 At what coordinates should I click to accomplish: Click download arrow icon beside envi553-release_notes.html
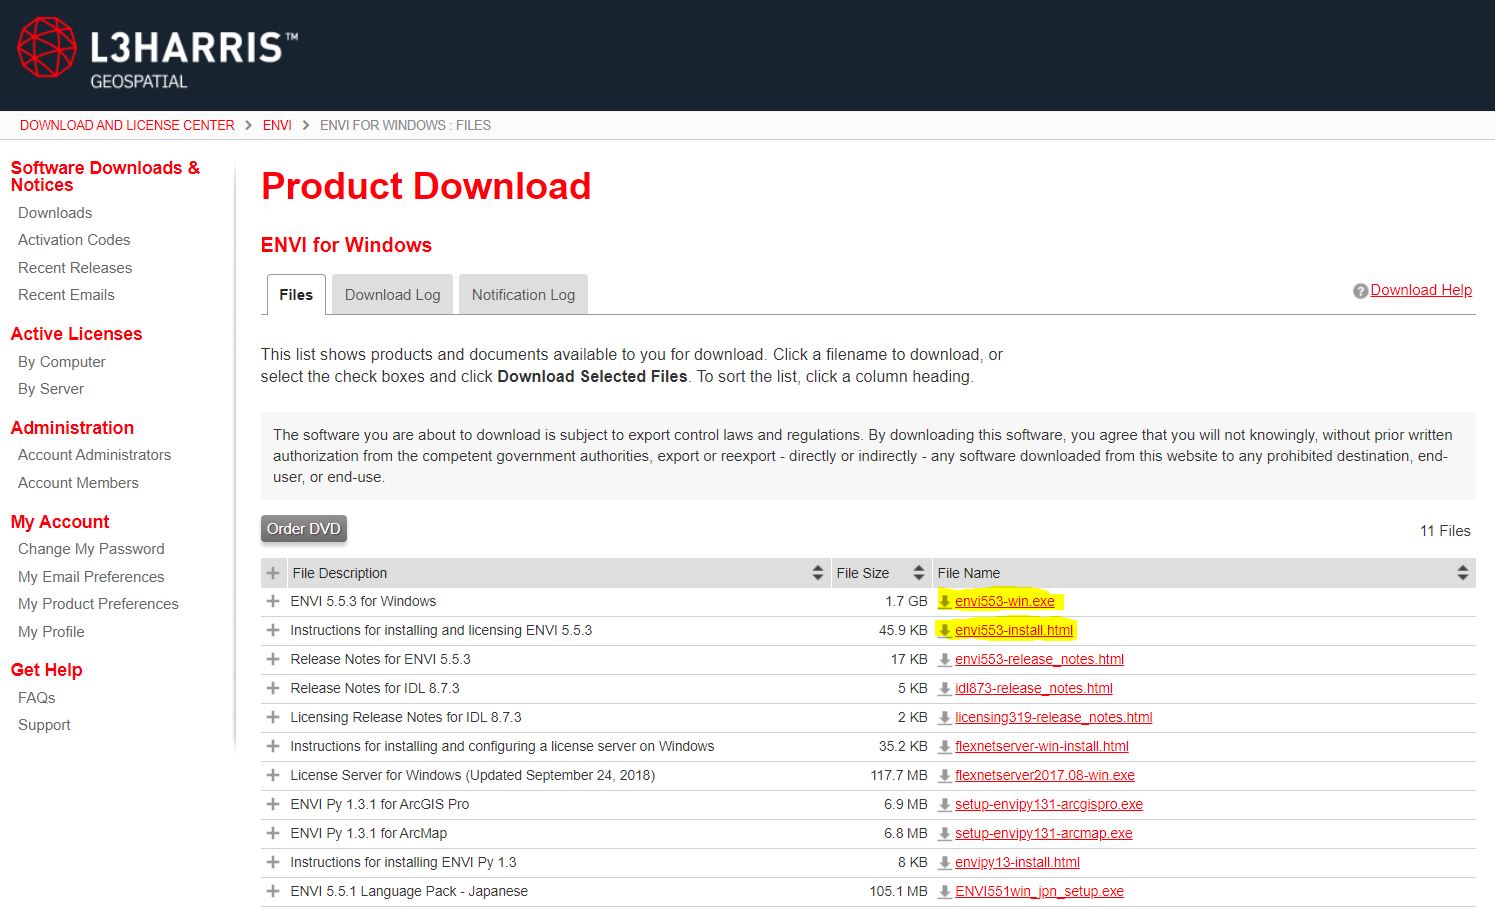point(944,660)
